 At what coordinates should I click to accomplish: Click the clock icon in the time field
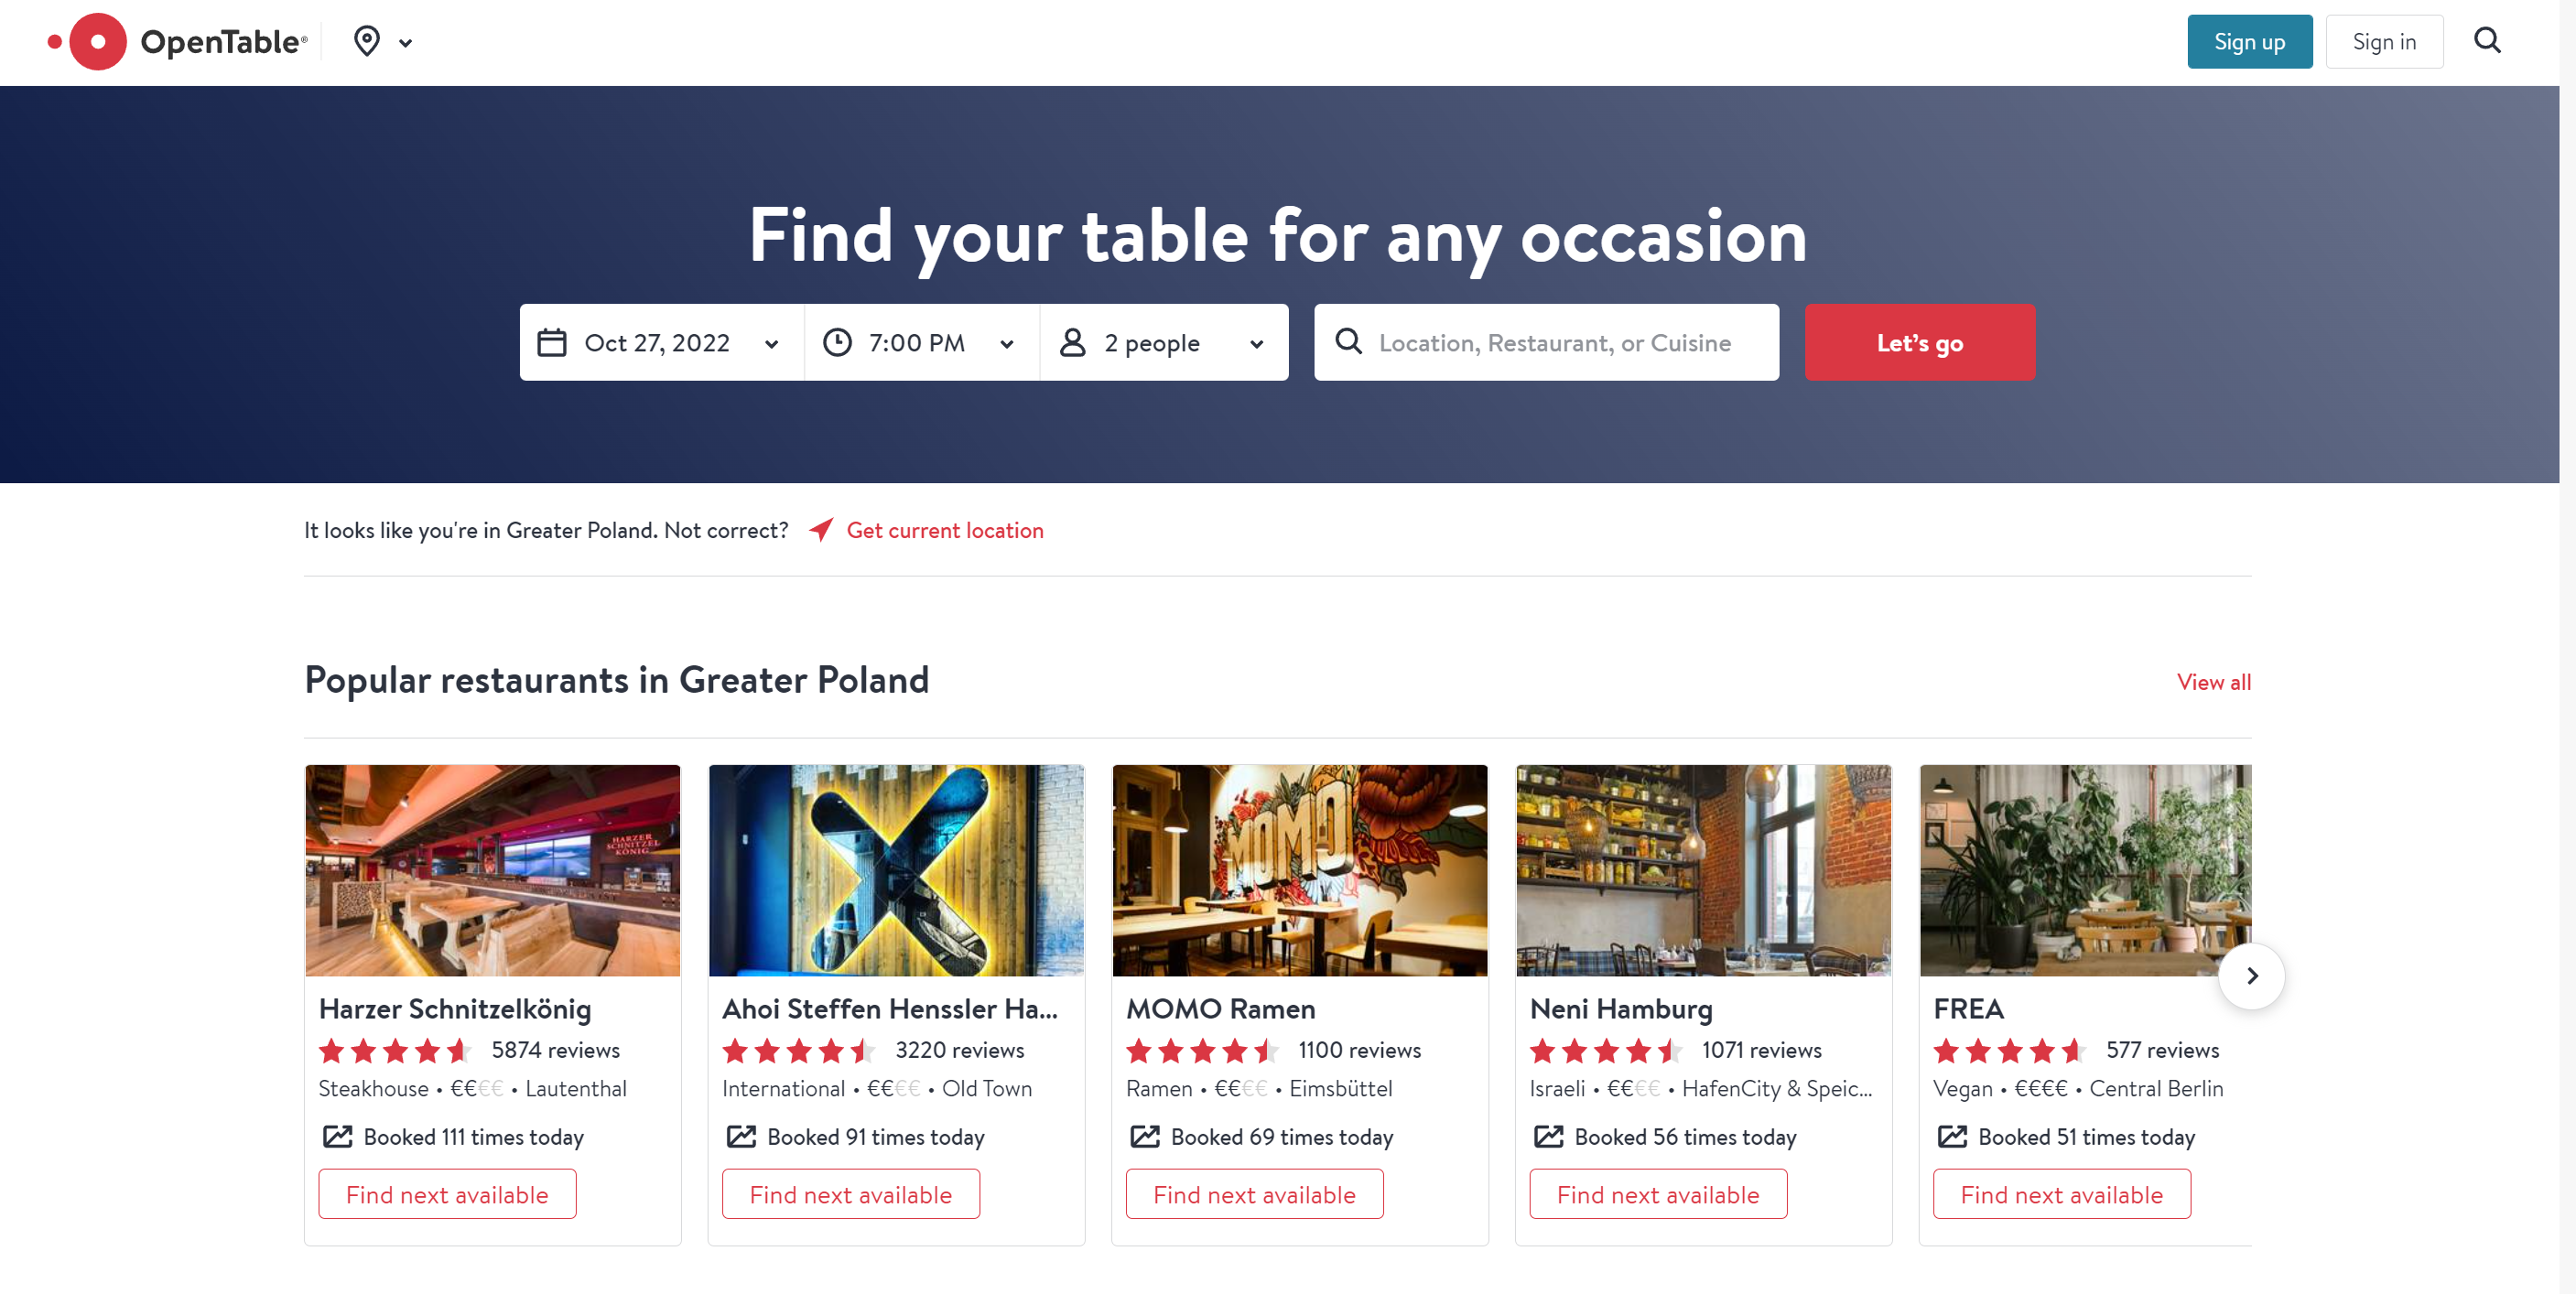tap(838, 341)
